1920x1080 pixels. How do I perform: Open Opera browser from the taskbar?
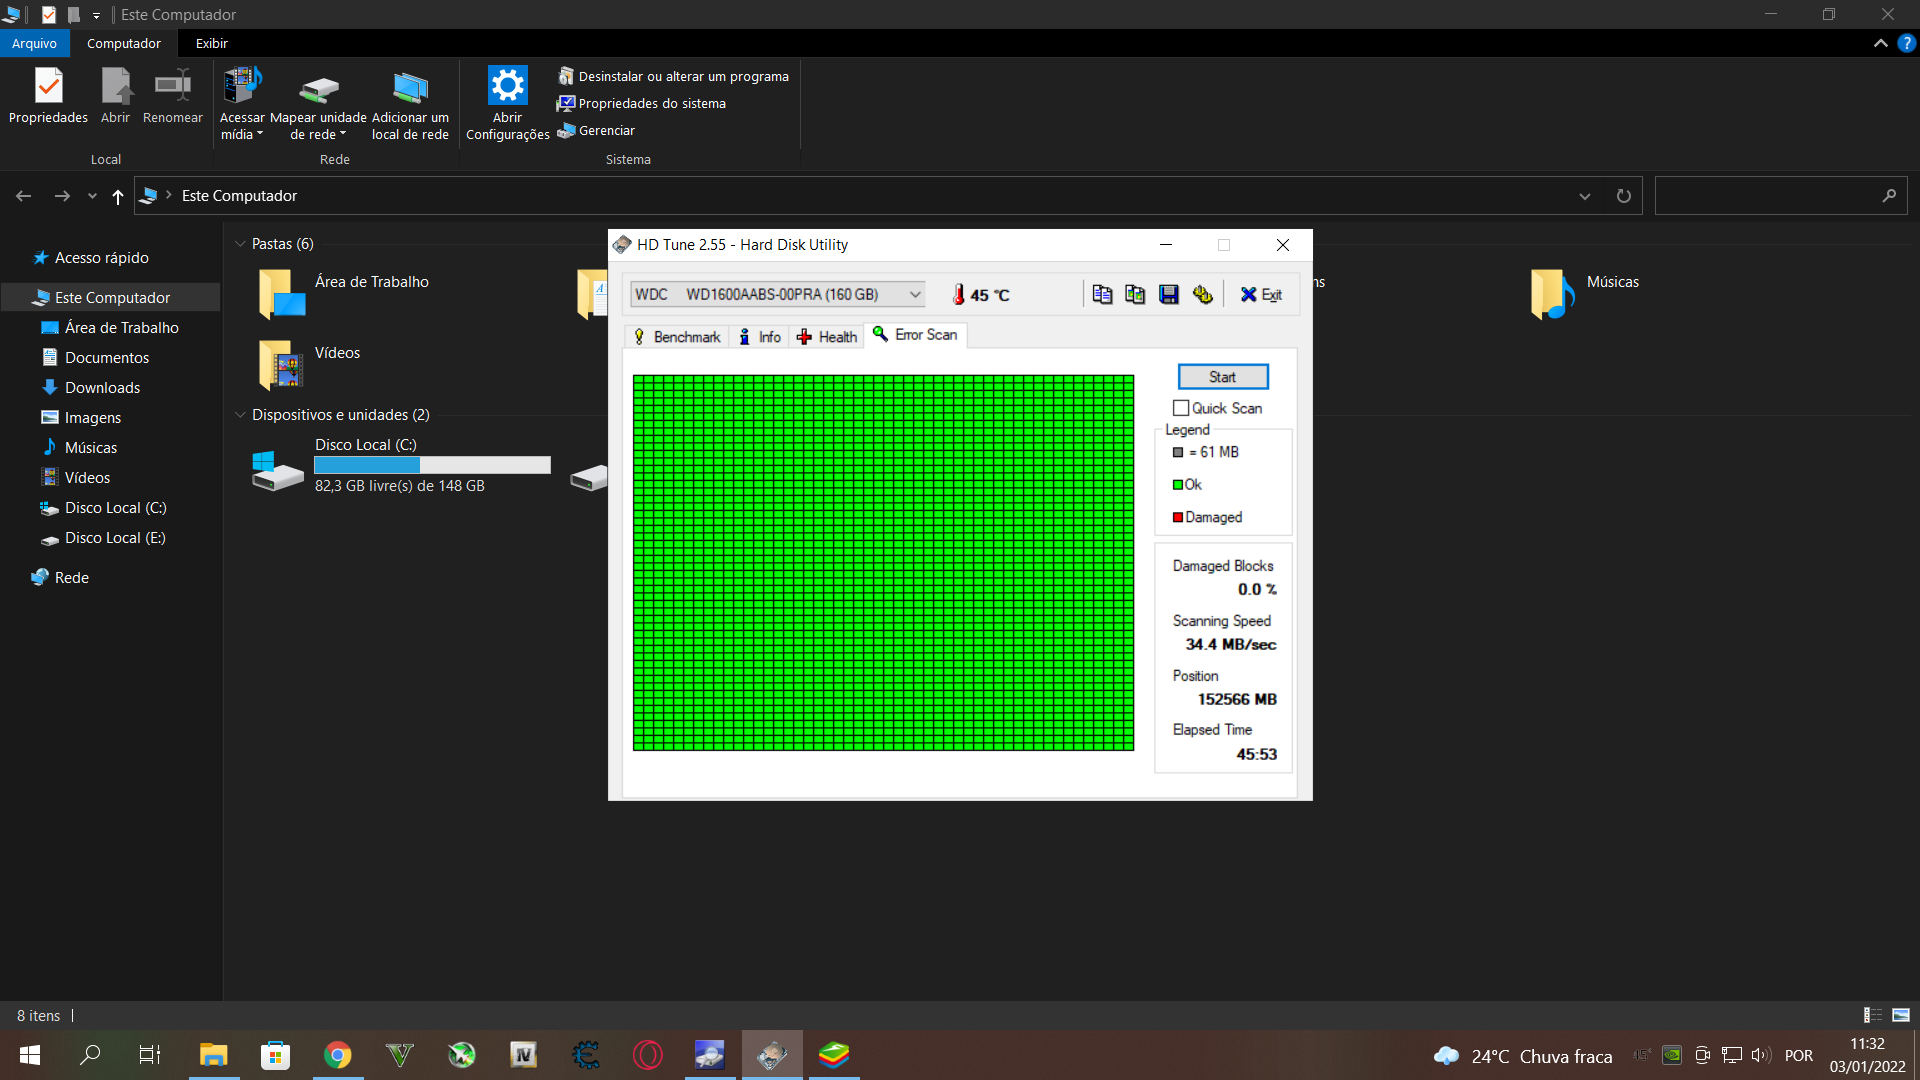[648, 1055]
